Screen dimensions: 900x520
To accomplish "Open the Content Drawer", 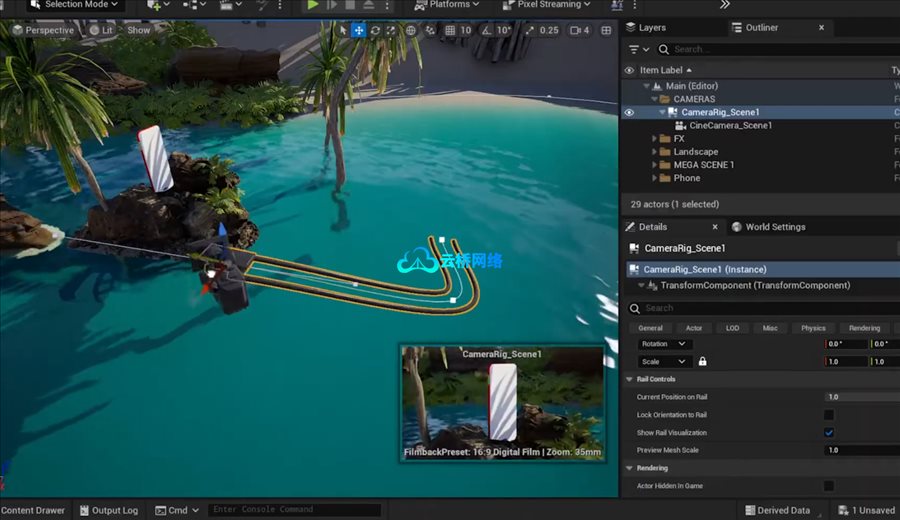I will pos(32,510).
